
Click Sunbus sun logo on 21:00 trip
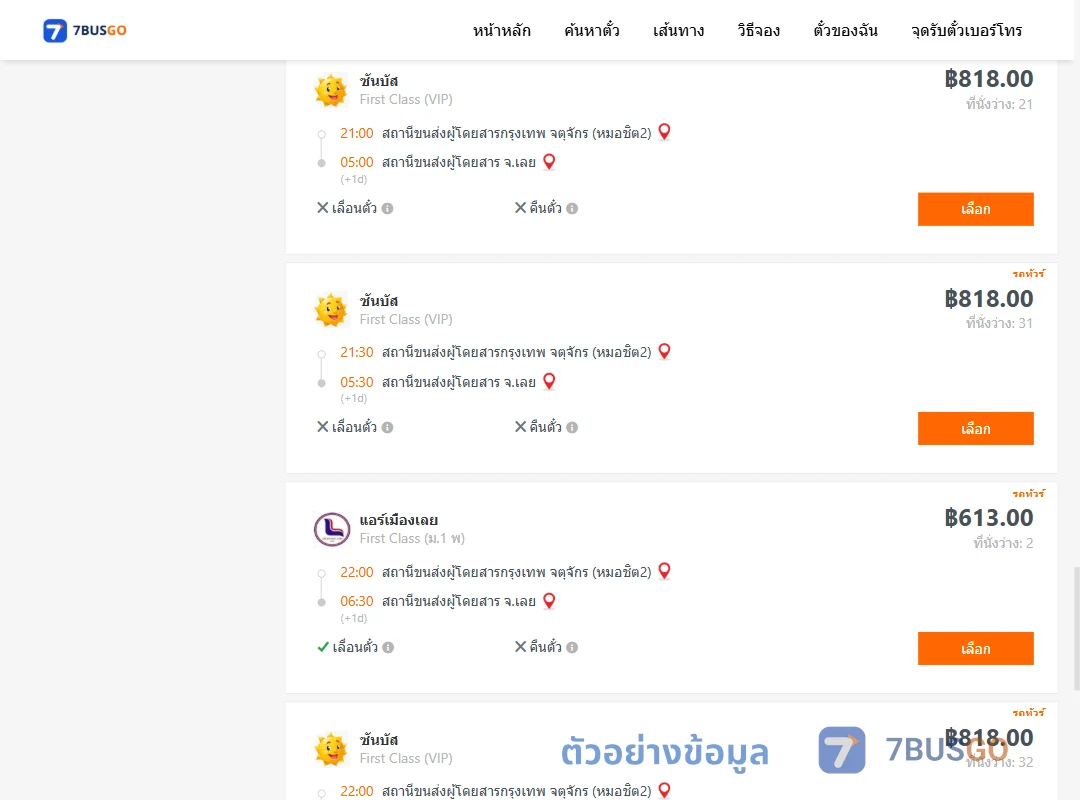click(x=331, y=90)
